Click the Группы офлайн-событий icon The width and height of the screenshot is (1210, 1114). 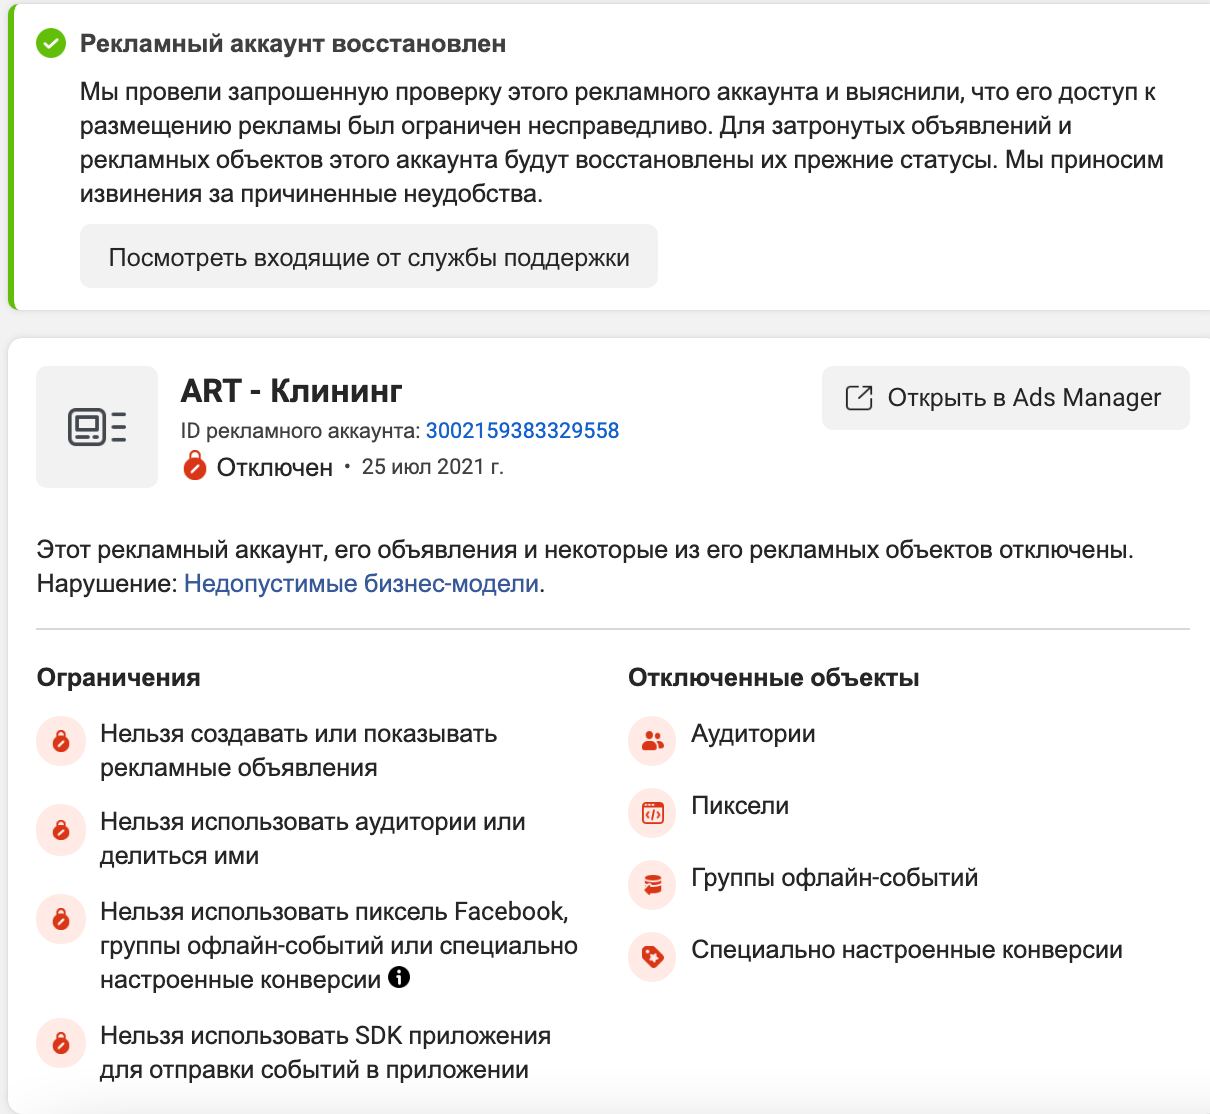[652, 885]
